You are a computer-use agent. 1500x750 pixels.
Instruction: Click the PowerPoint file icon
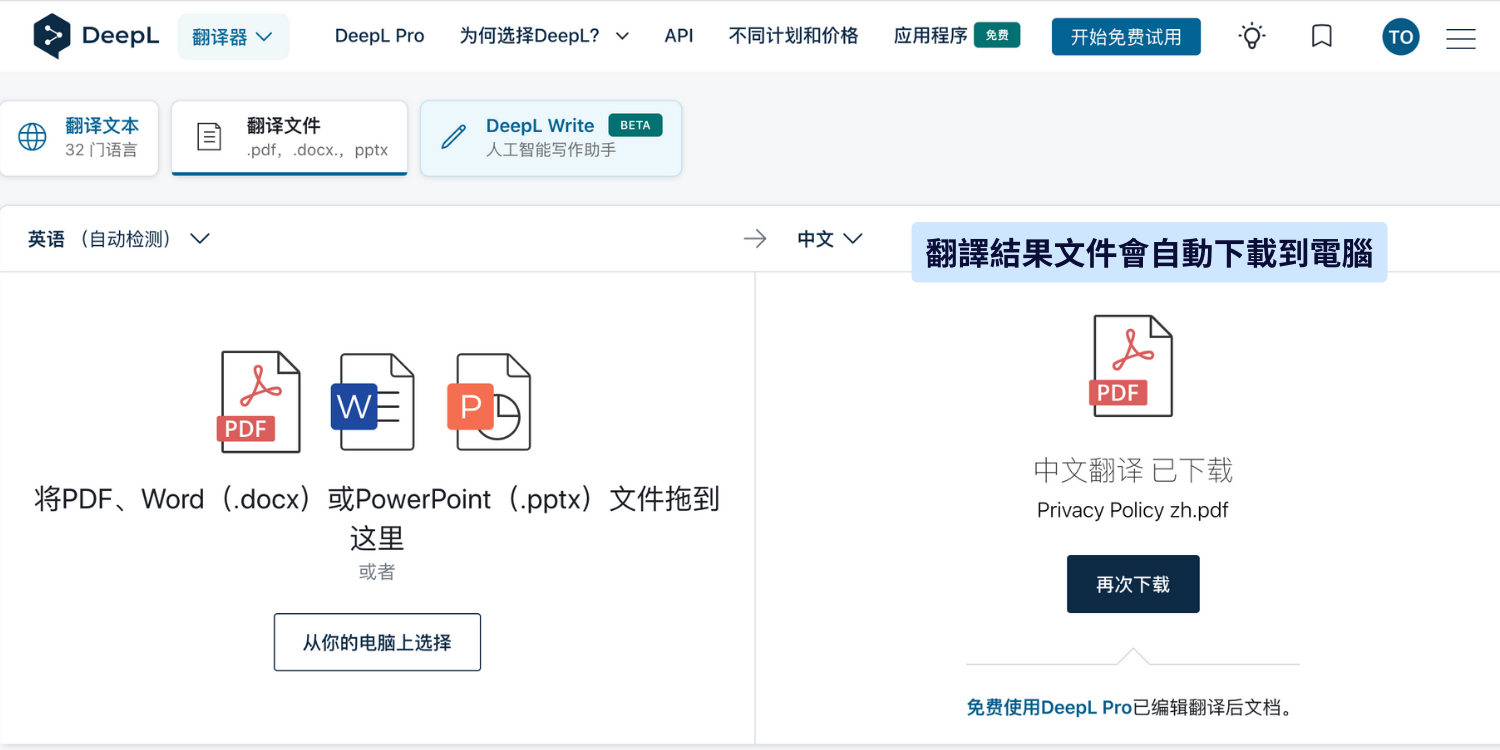[489, 401]
